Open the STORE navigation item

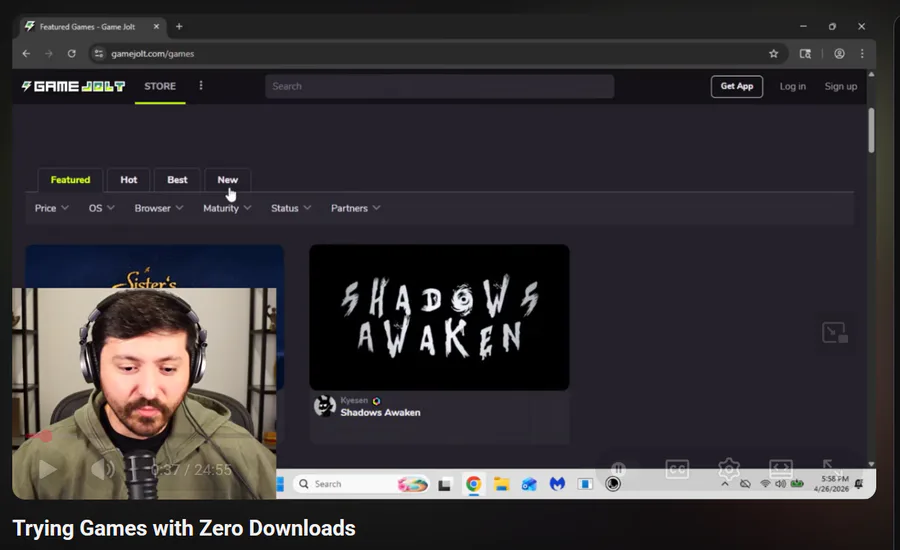click(160, 86)
